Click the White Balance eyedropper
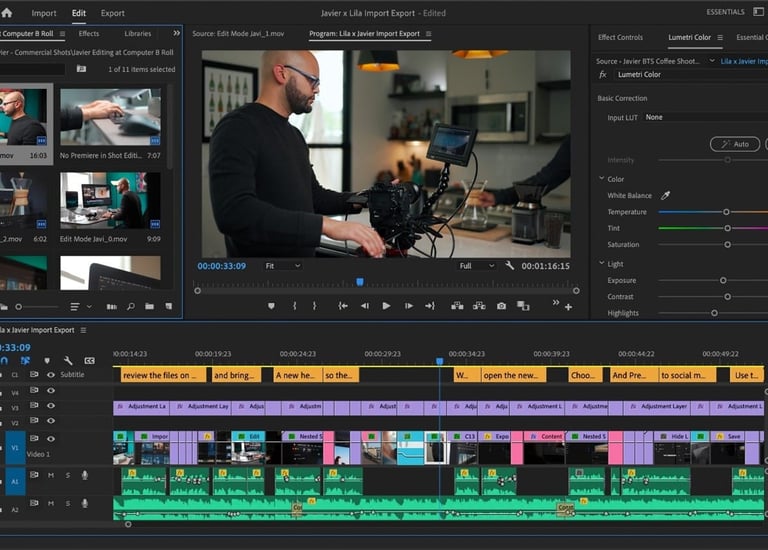 666,195
